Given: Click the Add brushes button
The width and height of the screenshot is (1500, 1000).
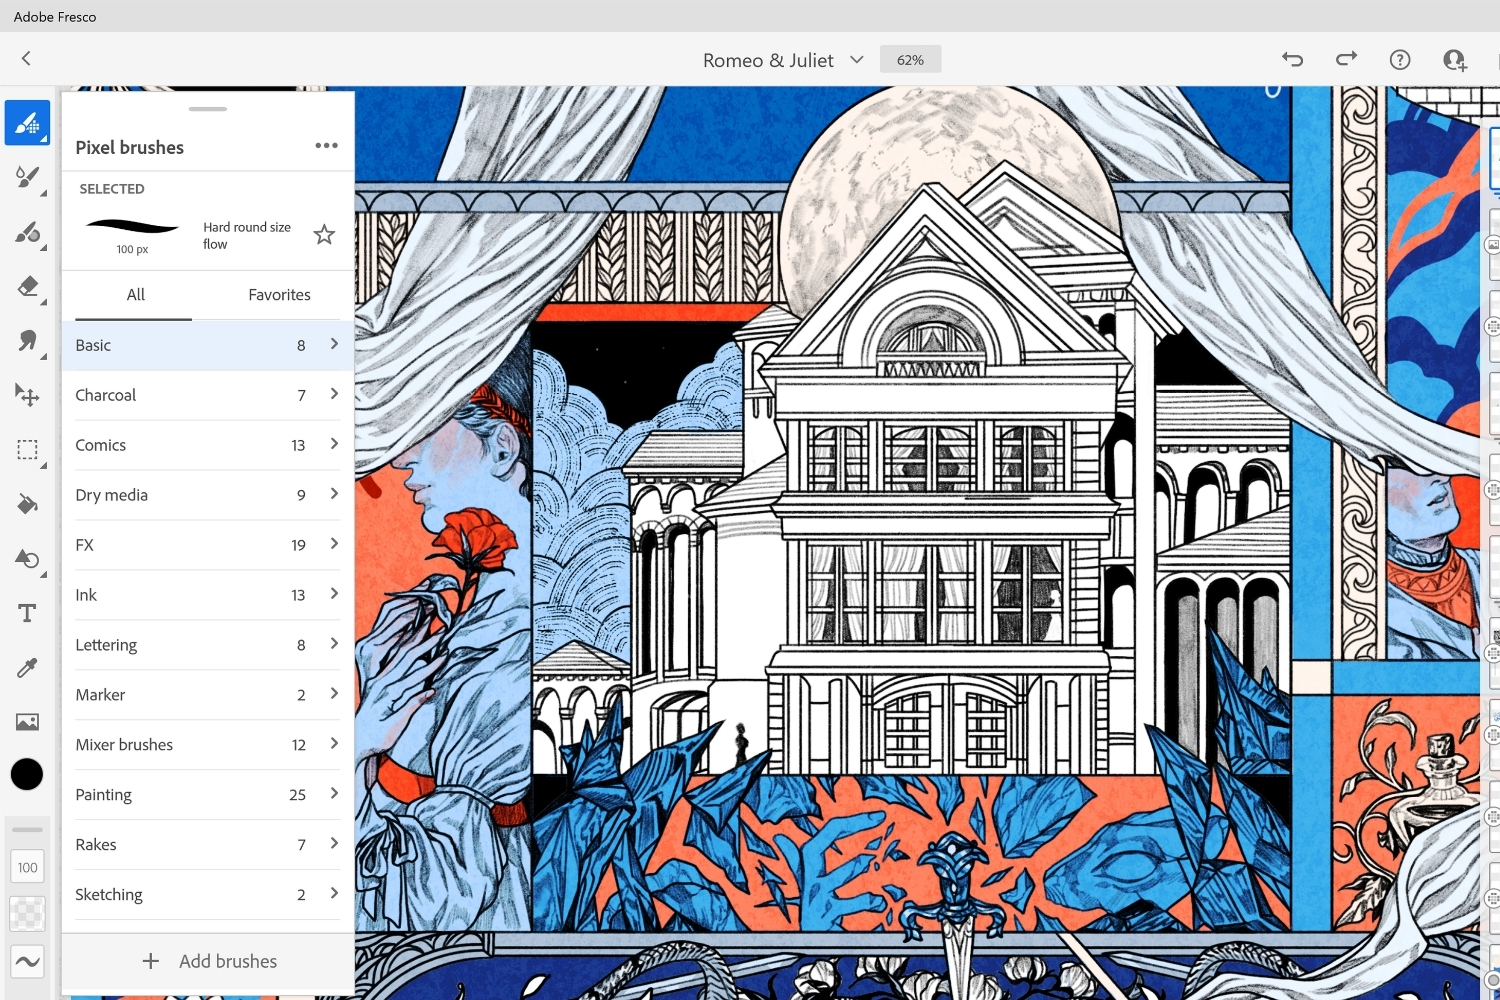Looking at the screenshot, I should 208,961.
